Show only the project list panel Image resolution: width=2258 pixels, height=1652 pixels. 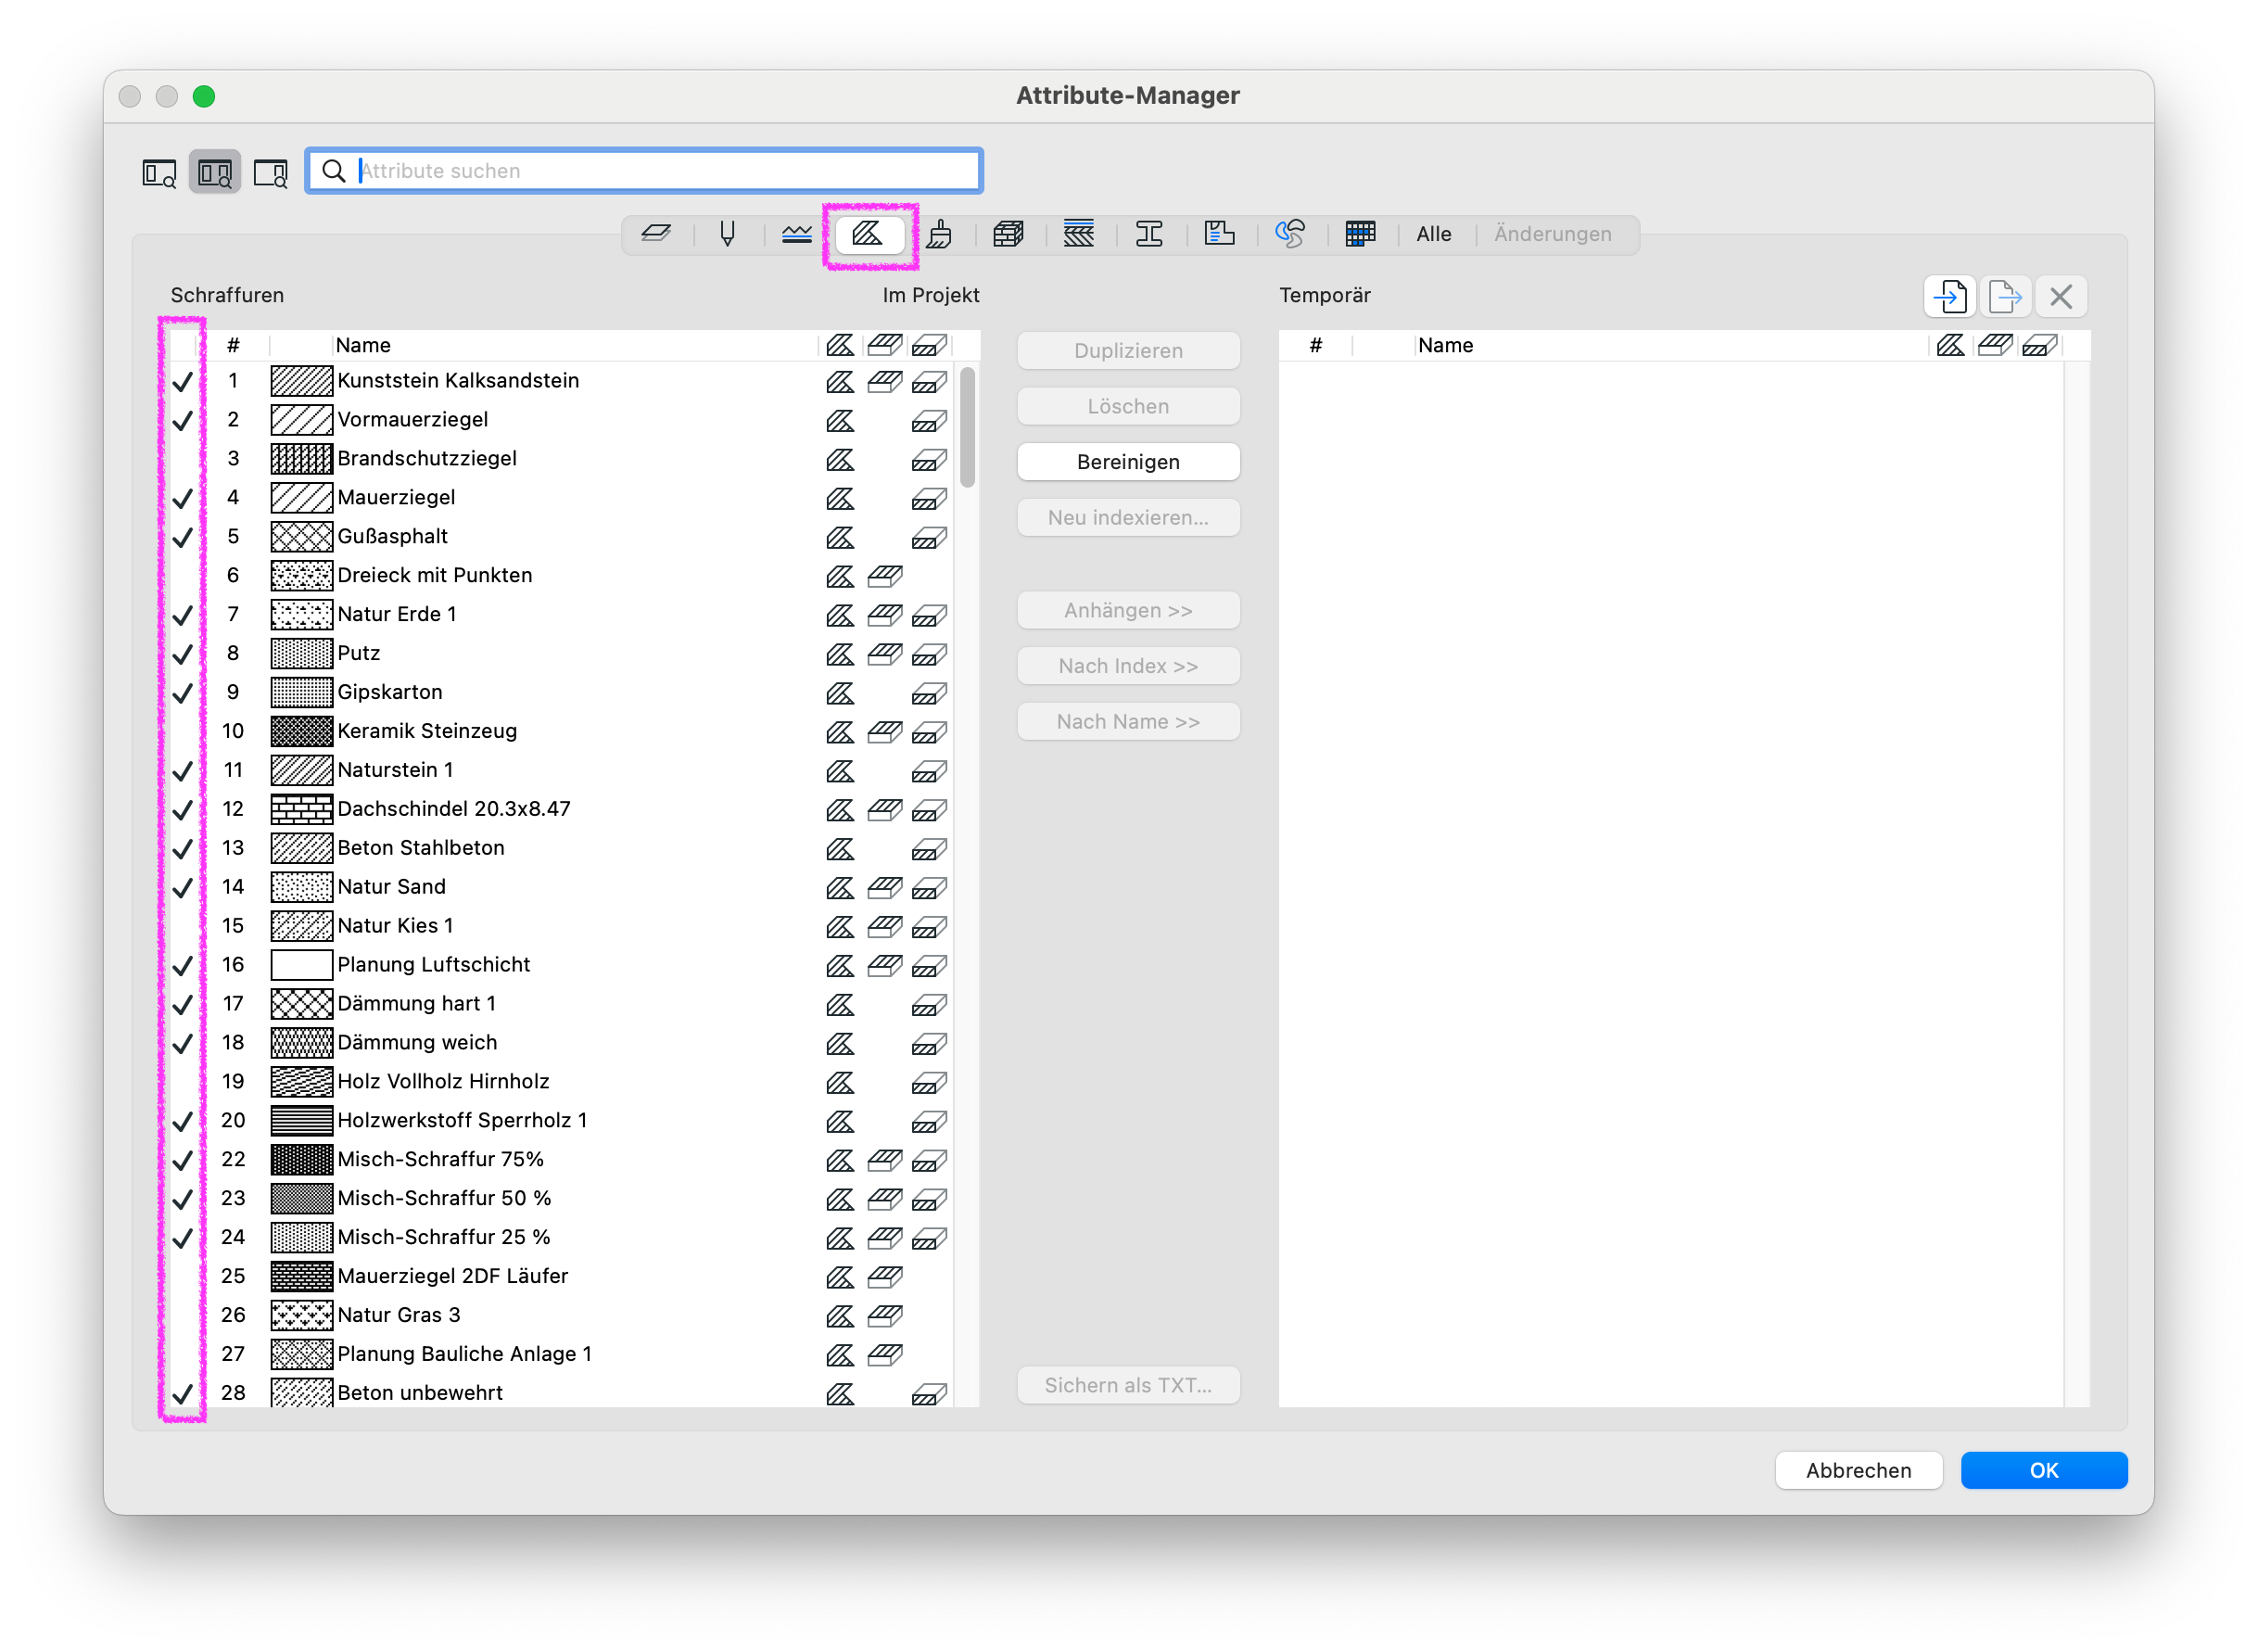(x=159, y=172)
